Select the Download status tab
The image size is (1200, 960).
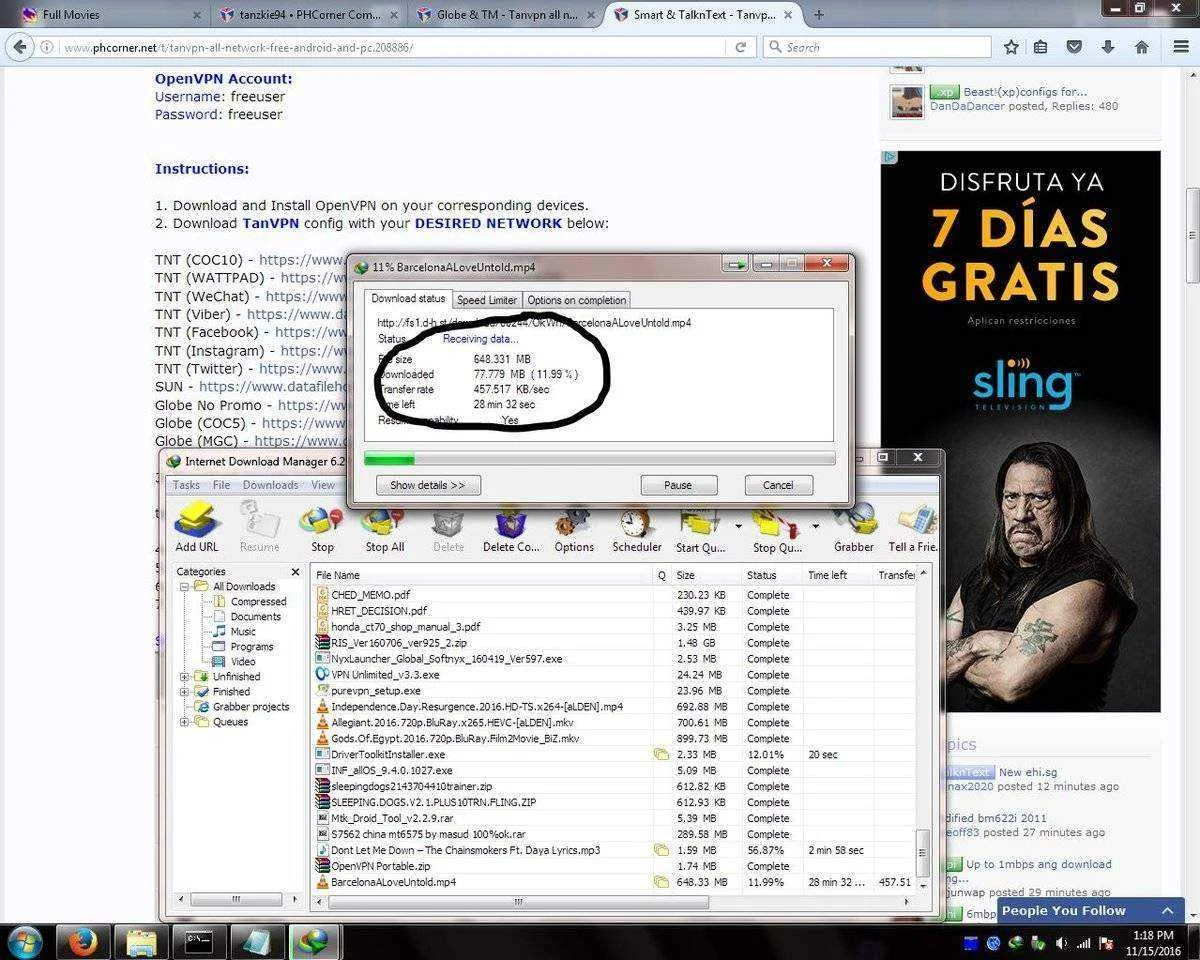coord(408,299)
